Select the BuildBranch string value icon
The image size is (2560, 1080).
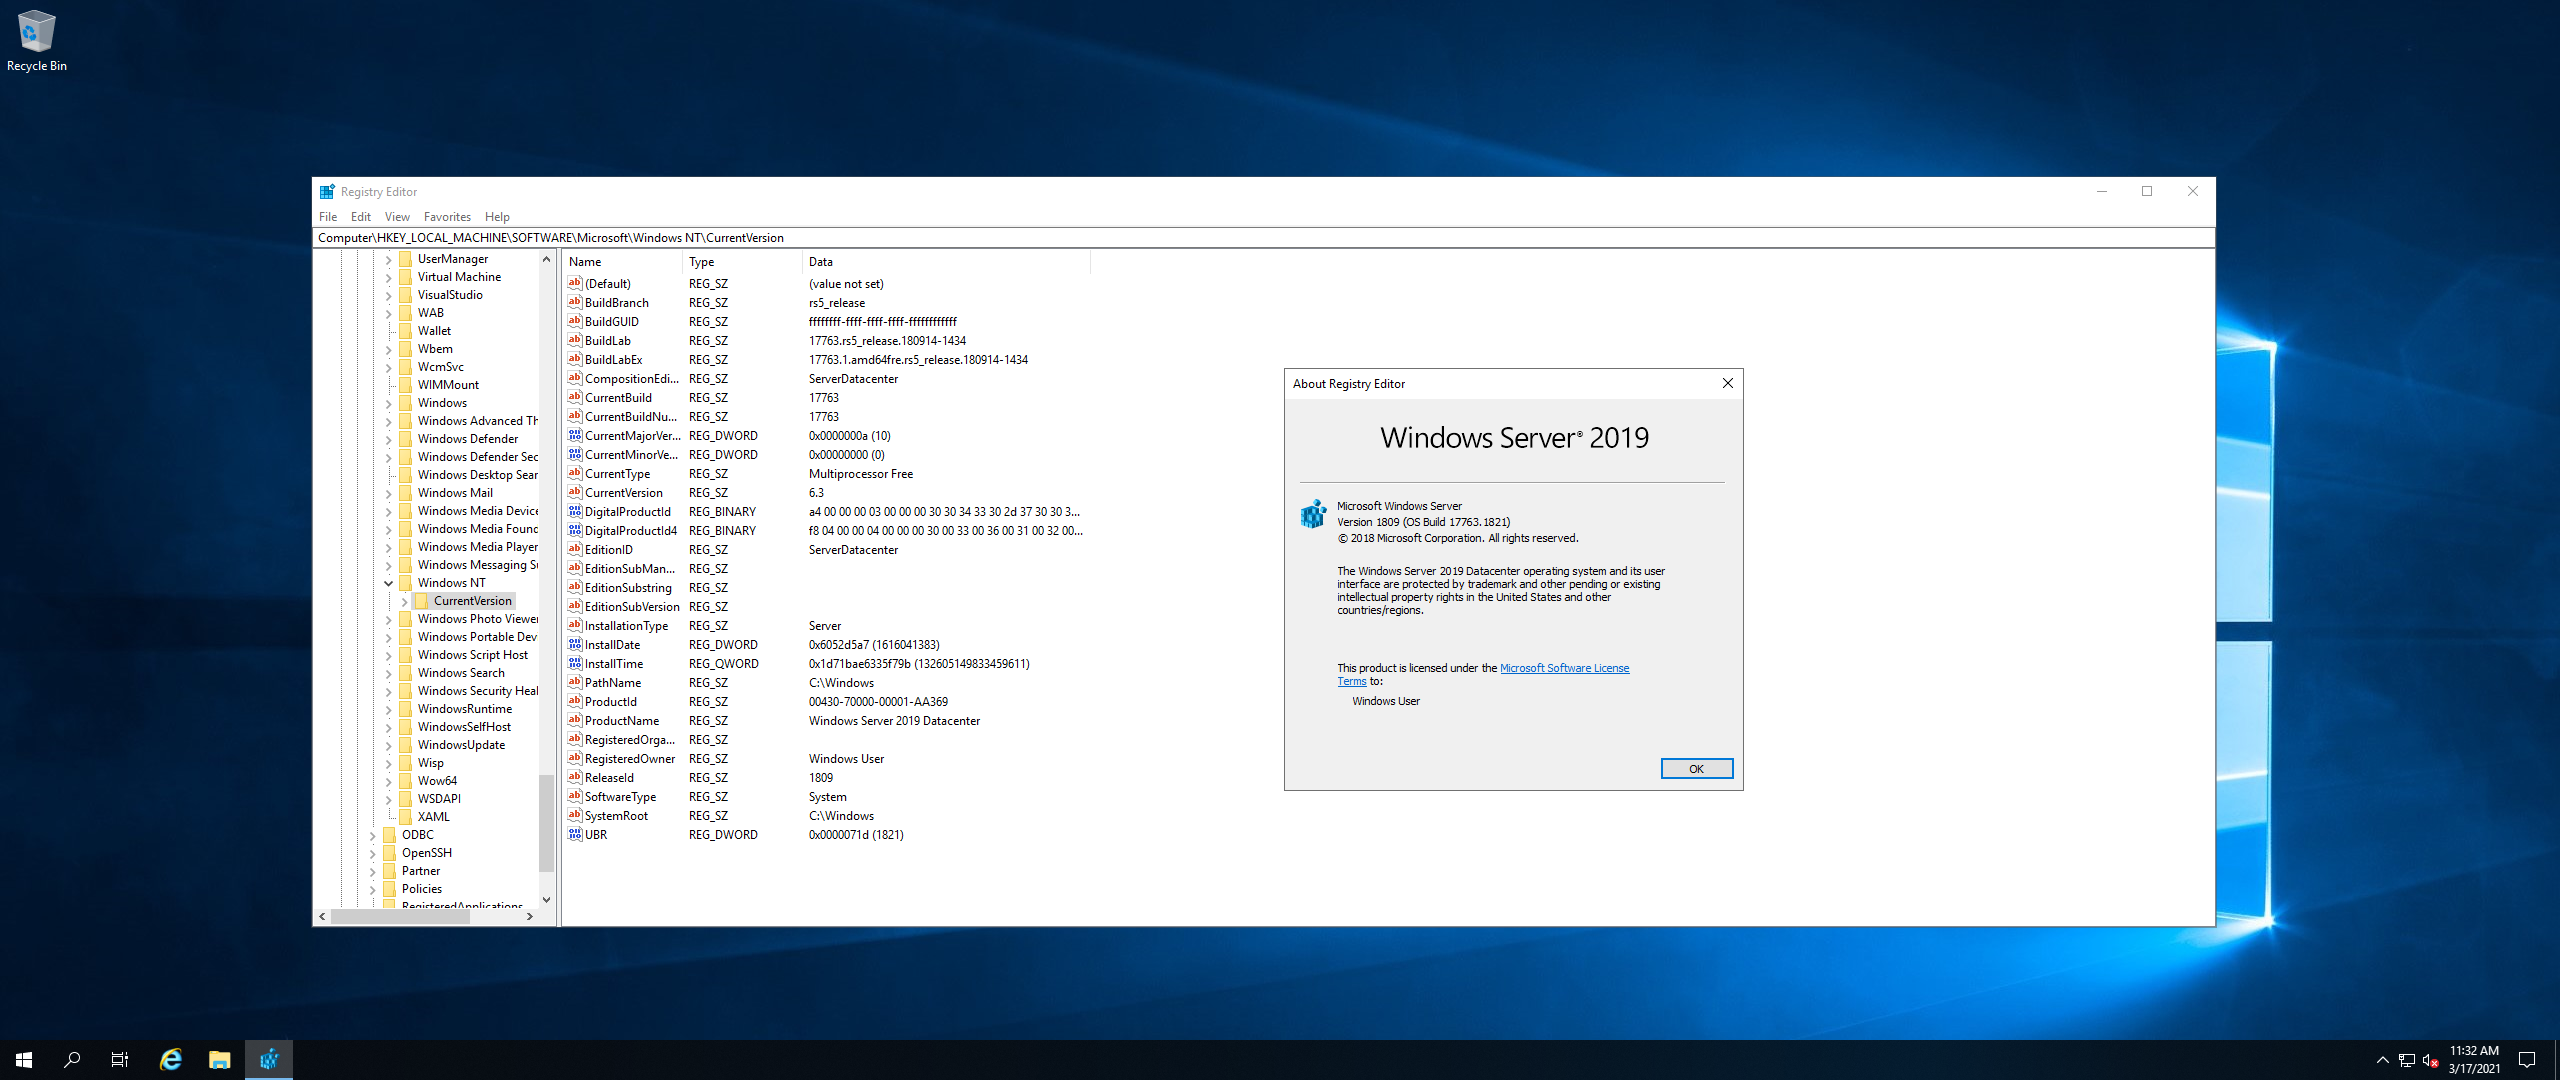575,302
